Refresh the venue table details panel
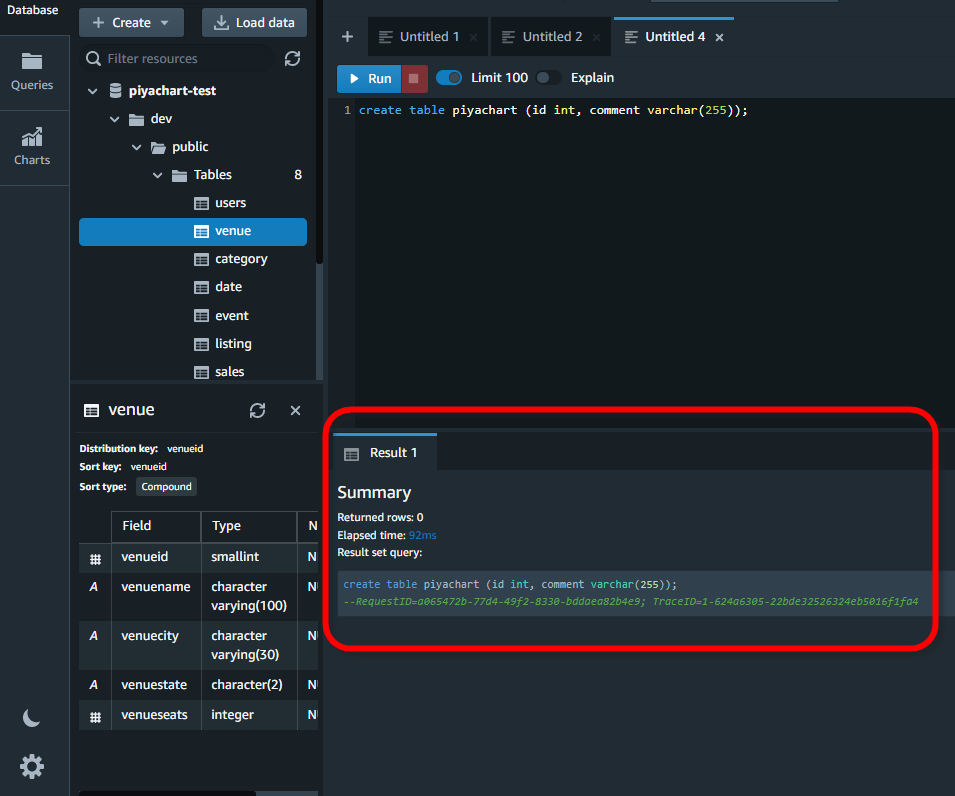 258,410
